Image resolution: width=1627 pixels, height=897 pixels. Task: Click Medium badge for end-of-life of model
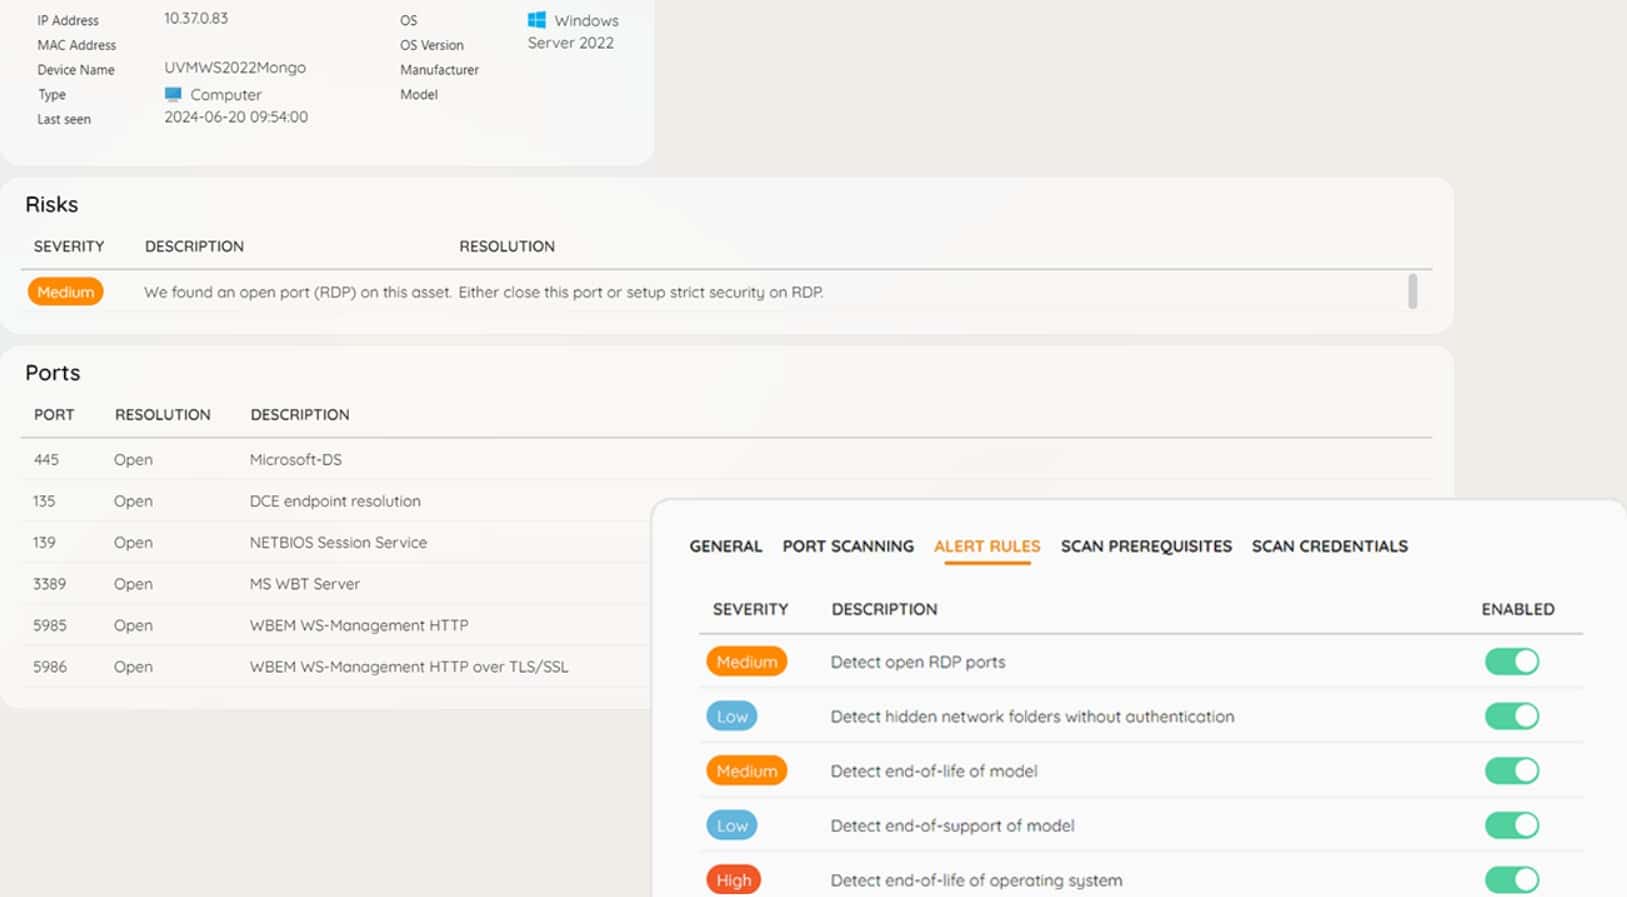(747, 770)
